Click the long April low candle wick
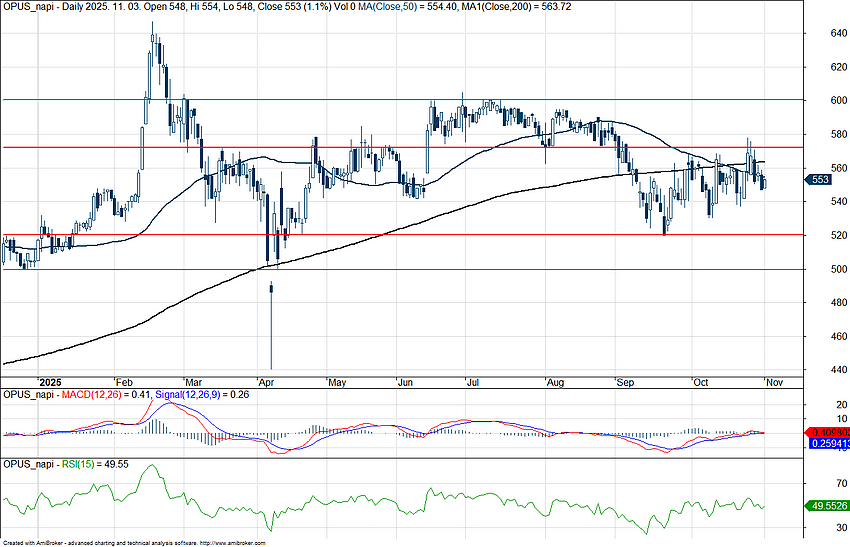850x547 pixels. [x=271, y=330]
